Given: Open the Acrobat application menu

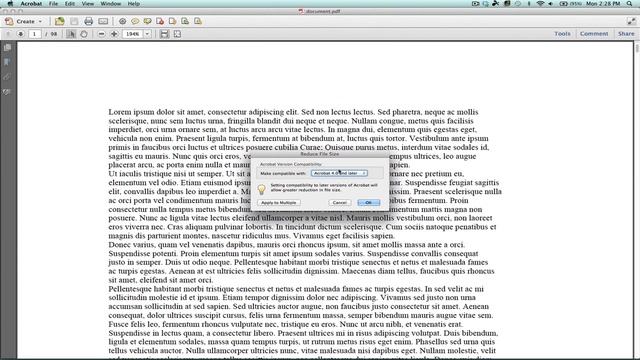Looking at the screenshot, I should pos(31,4).
